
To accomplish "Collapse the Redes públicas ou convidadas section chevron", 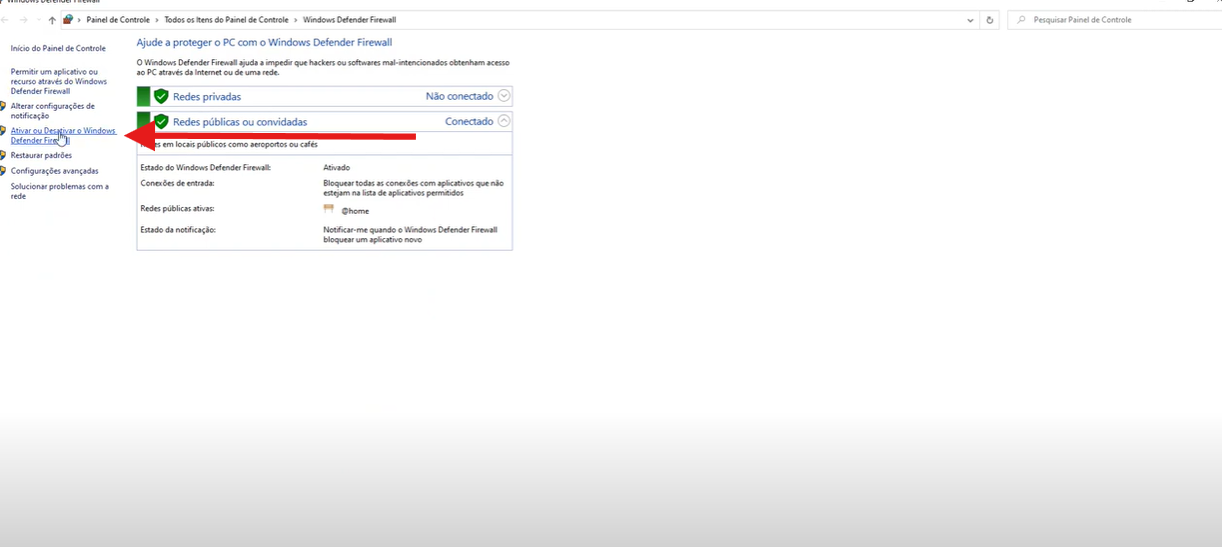I will [x=504, y=121].
